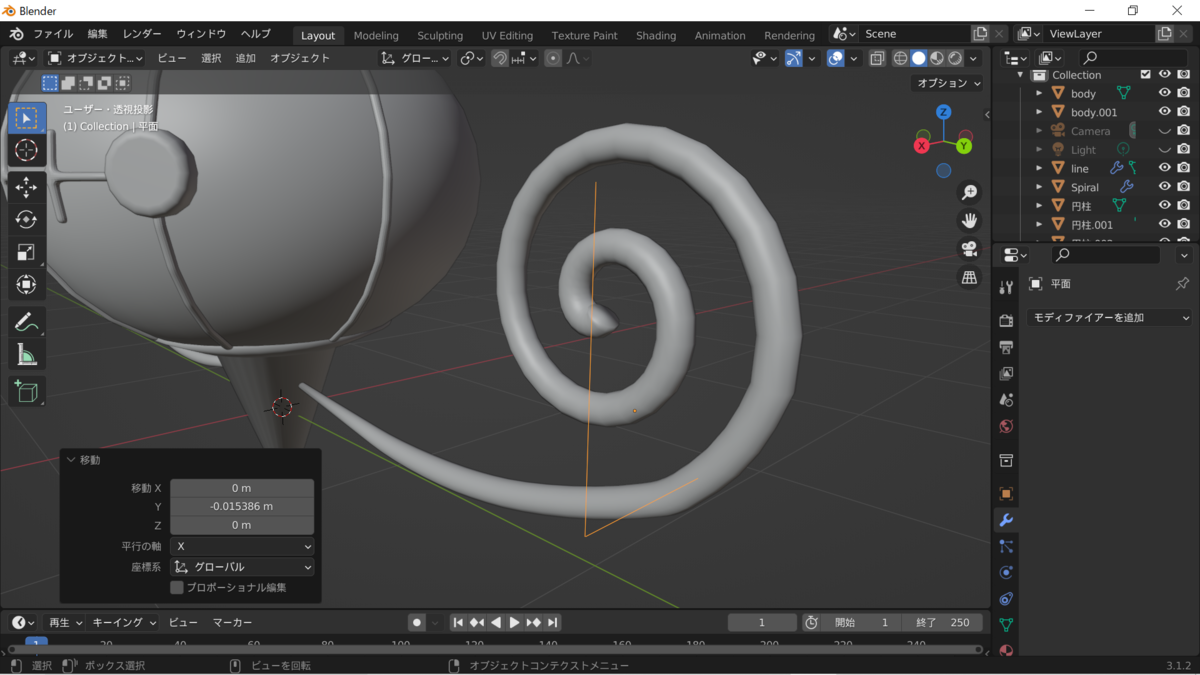Click the 終了 250 end frame field

point(942,622)
